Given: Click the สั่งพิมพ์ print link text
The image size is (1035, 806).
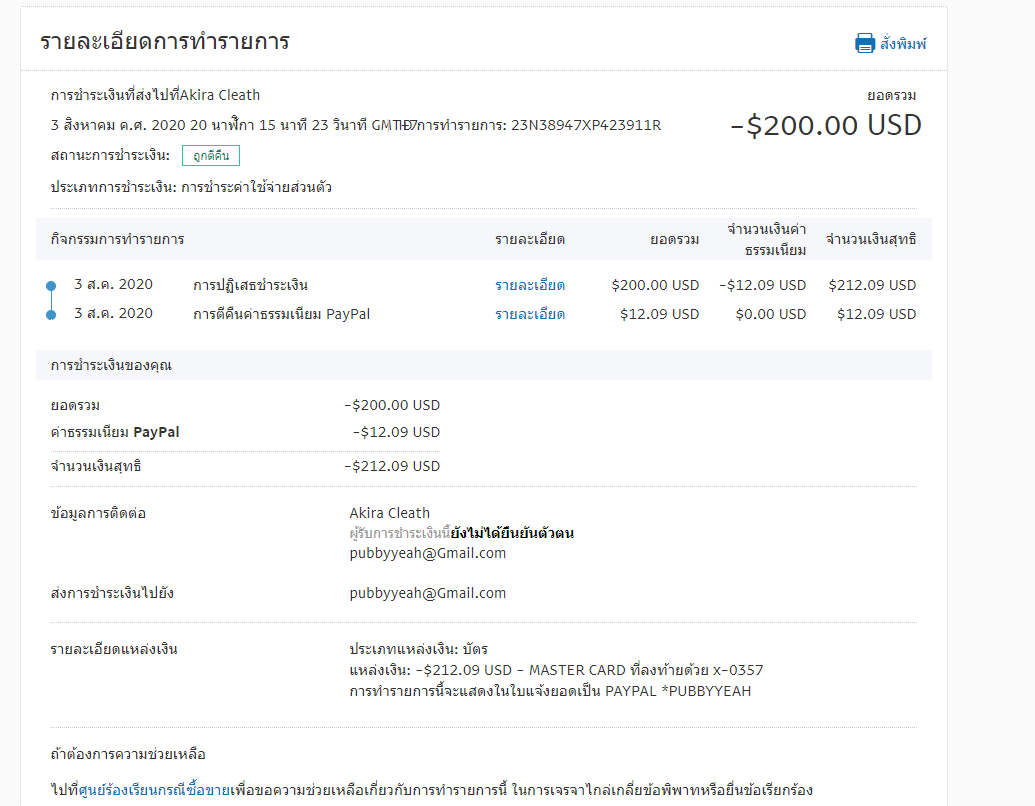Looking at the screenshot, I should [904, 44].
